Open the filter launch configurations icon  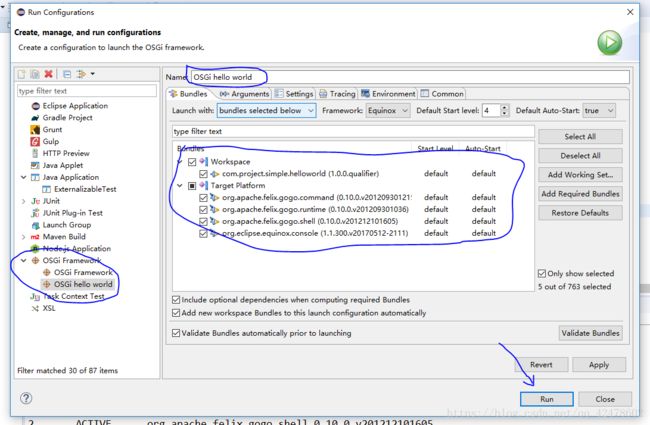81,74
